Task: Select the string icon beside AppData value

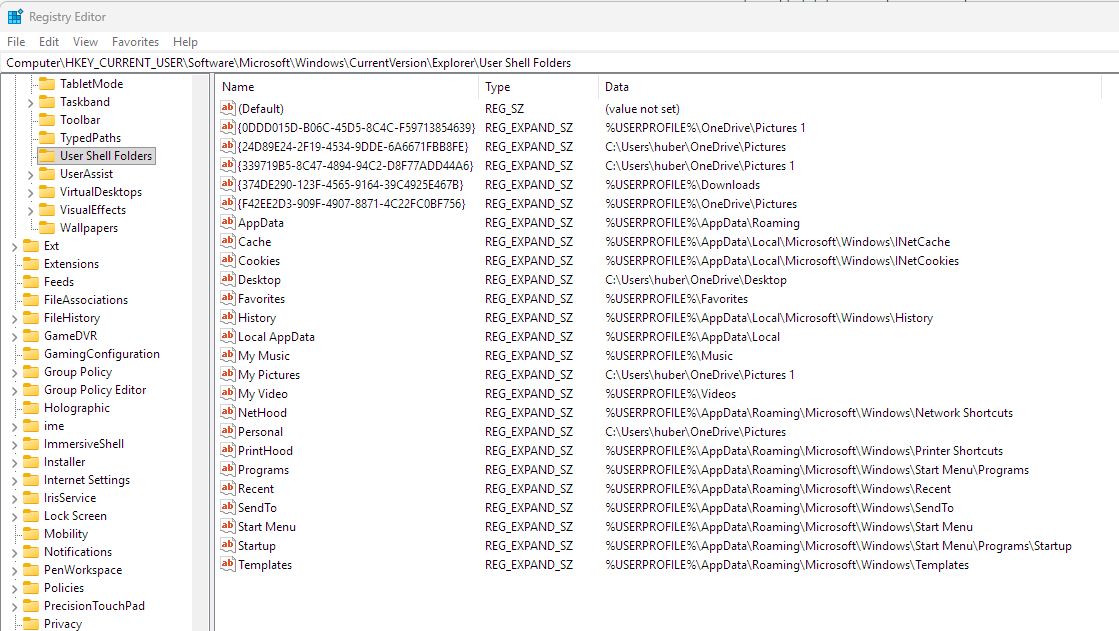Action: pos(228,222)
